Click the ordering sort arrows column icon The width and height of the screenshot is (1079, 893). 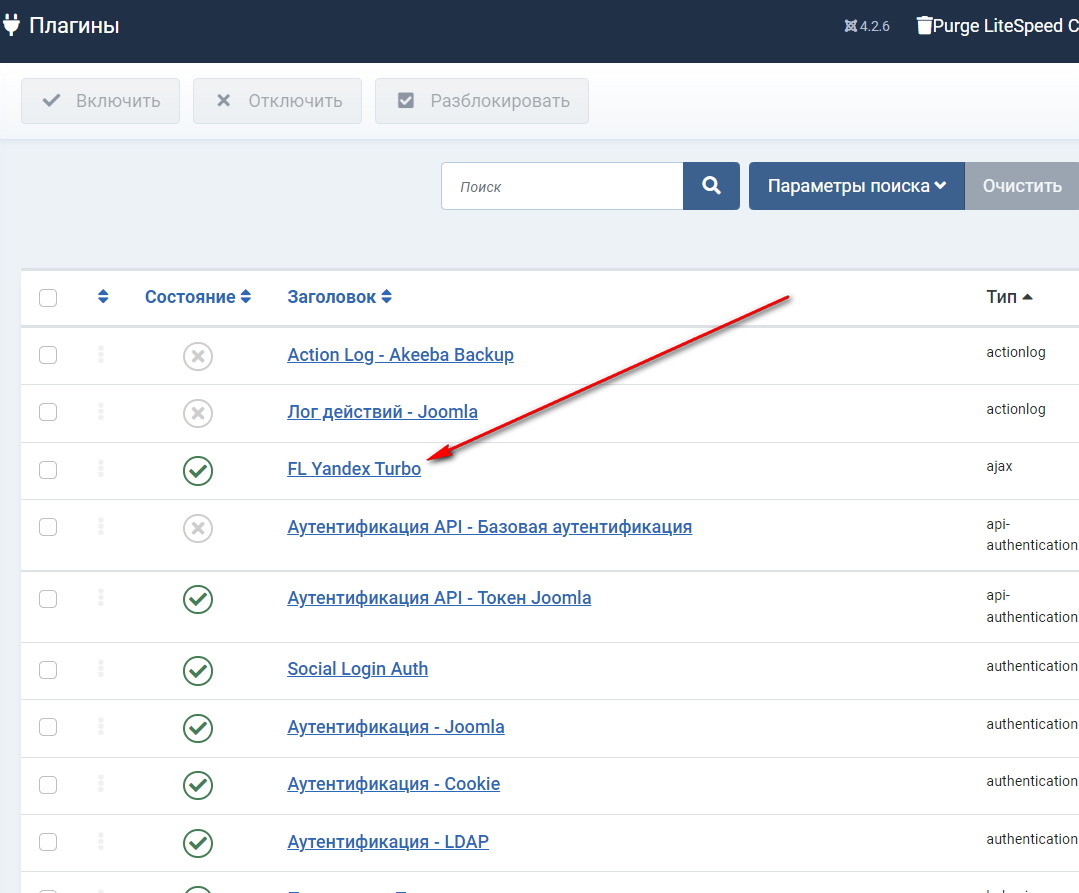point(102,297)
